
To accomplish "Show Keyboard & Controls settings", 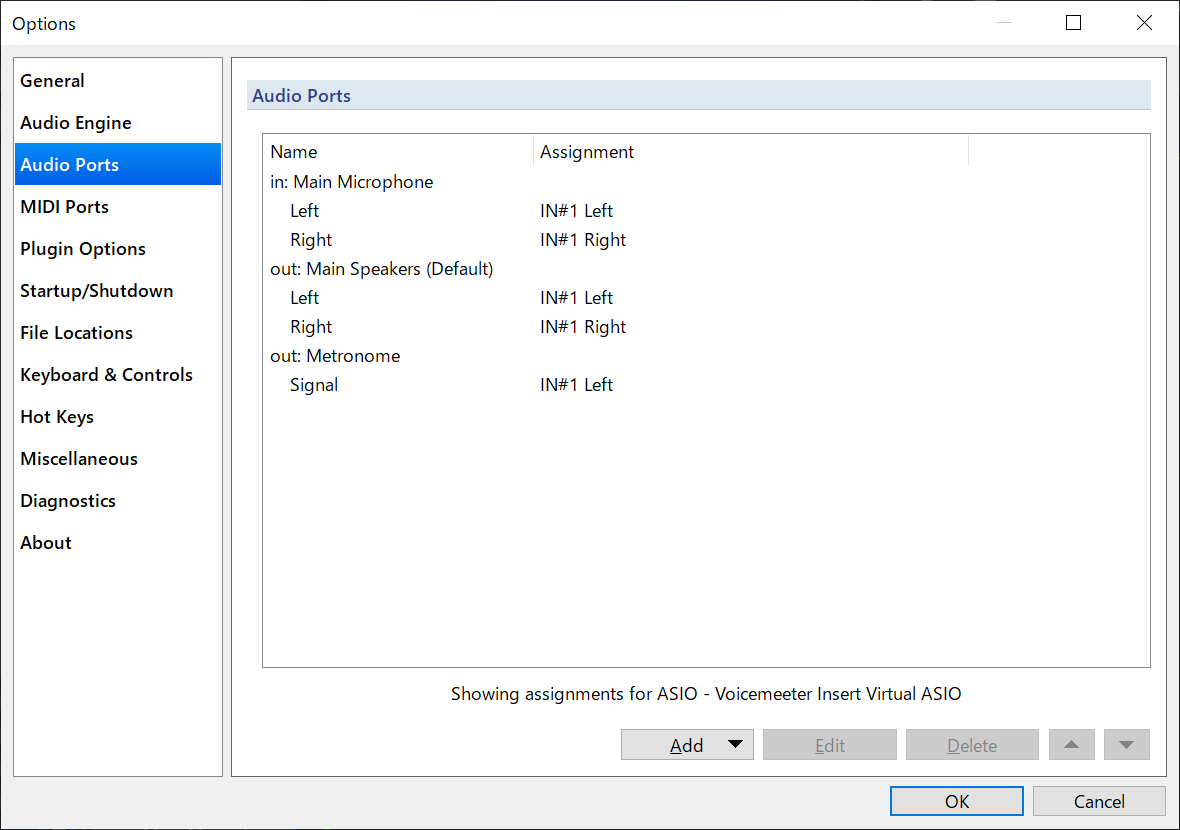I will [x=106, y=375].
